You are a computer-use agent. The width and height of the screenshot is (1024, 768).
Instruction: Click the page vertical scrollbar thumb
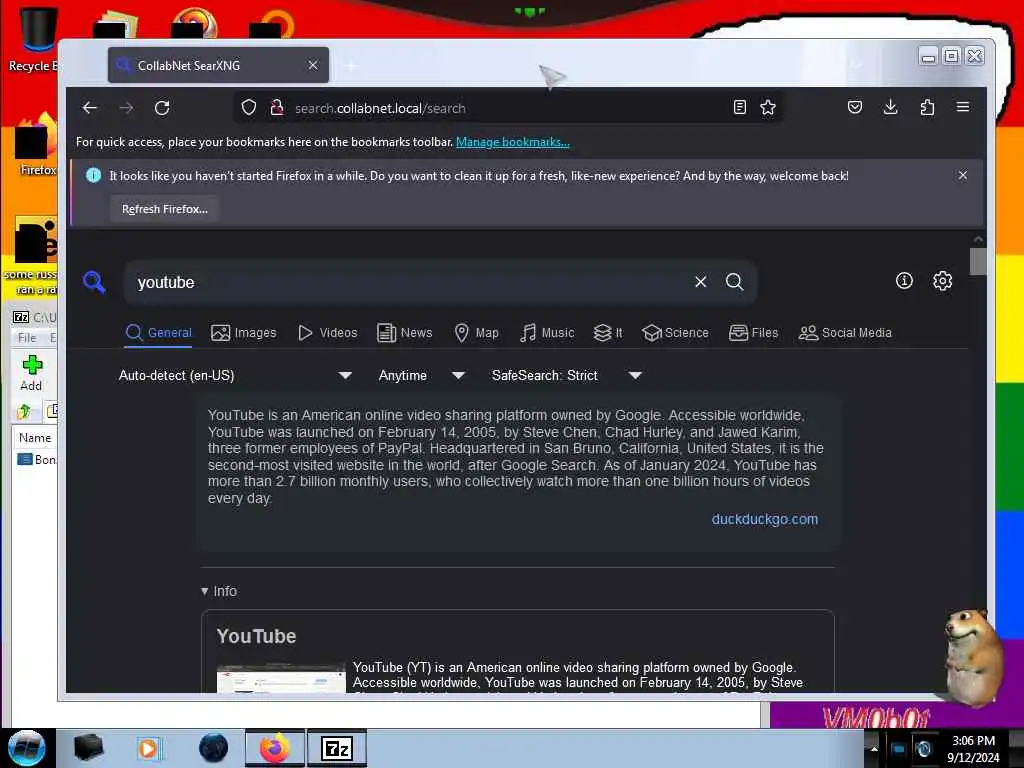pyautogui.click(x=978, y=261)
